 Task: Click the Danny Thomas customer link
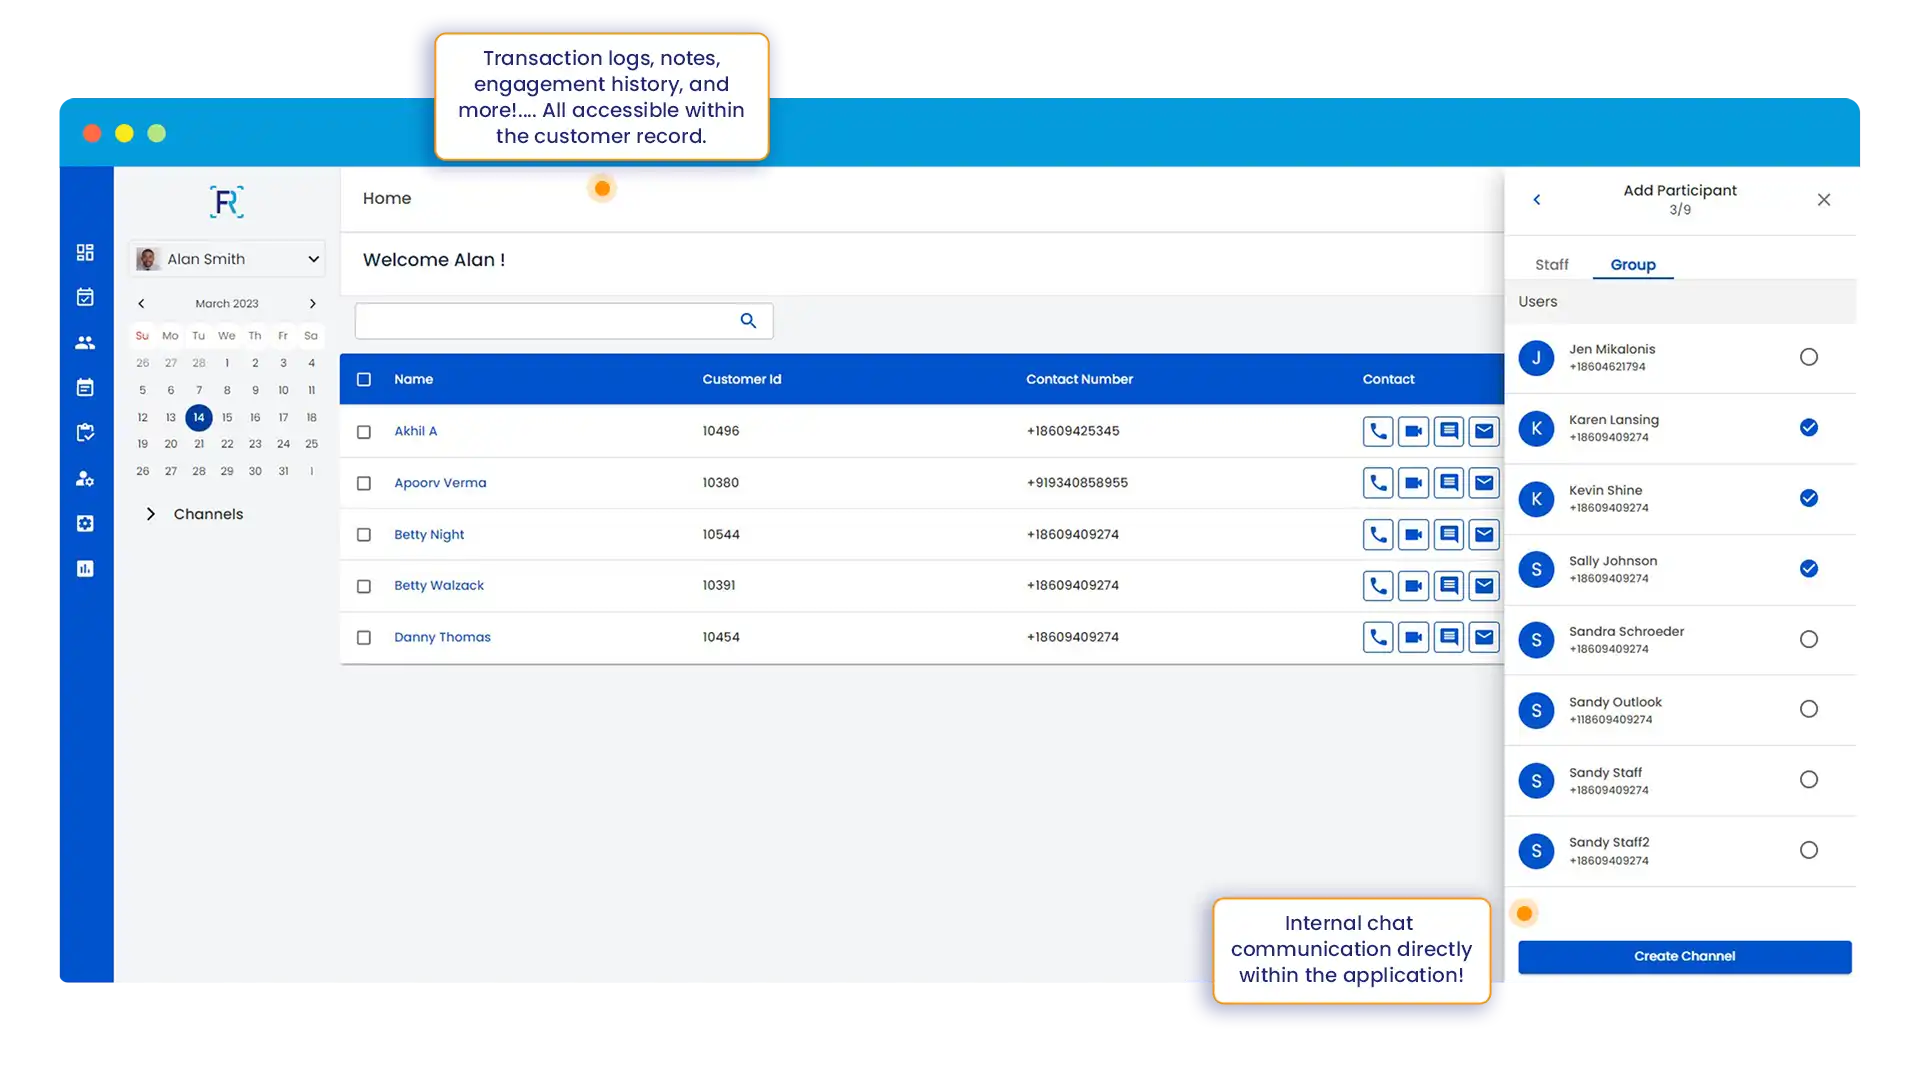pos(443,637)
